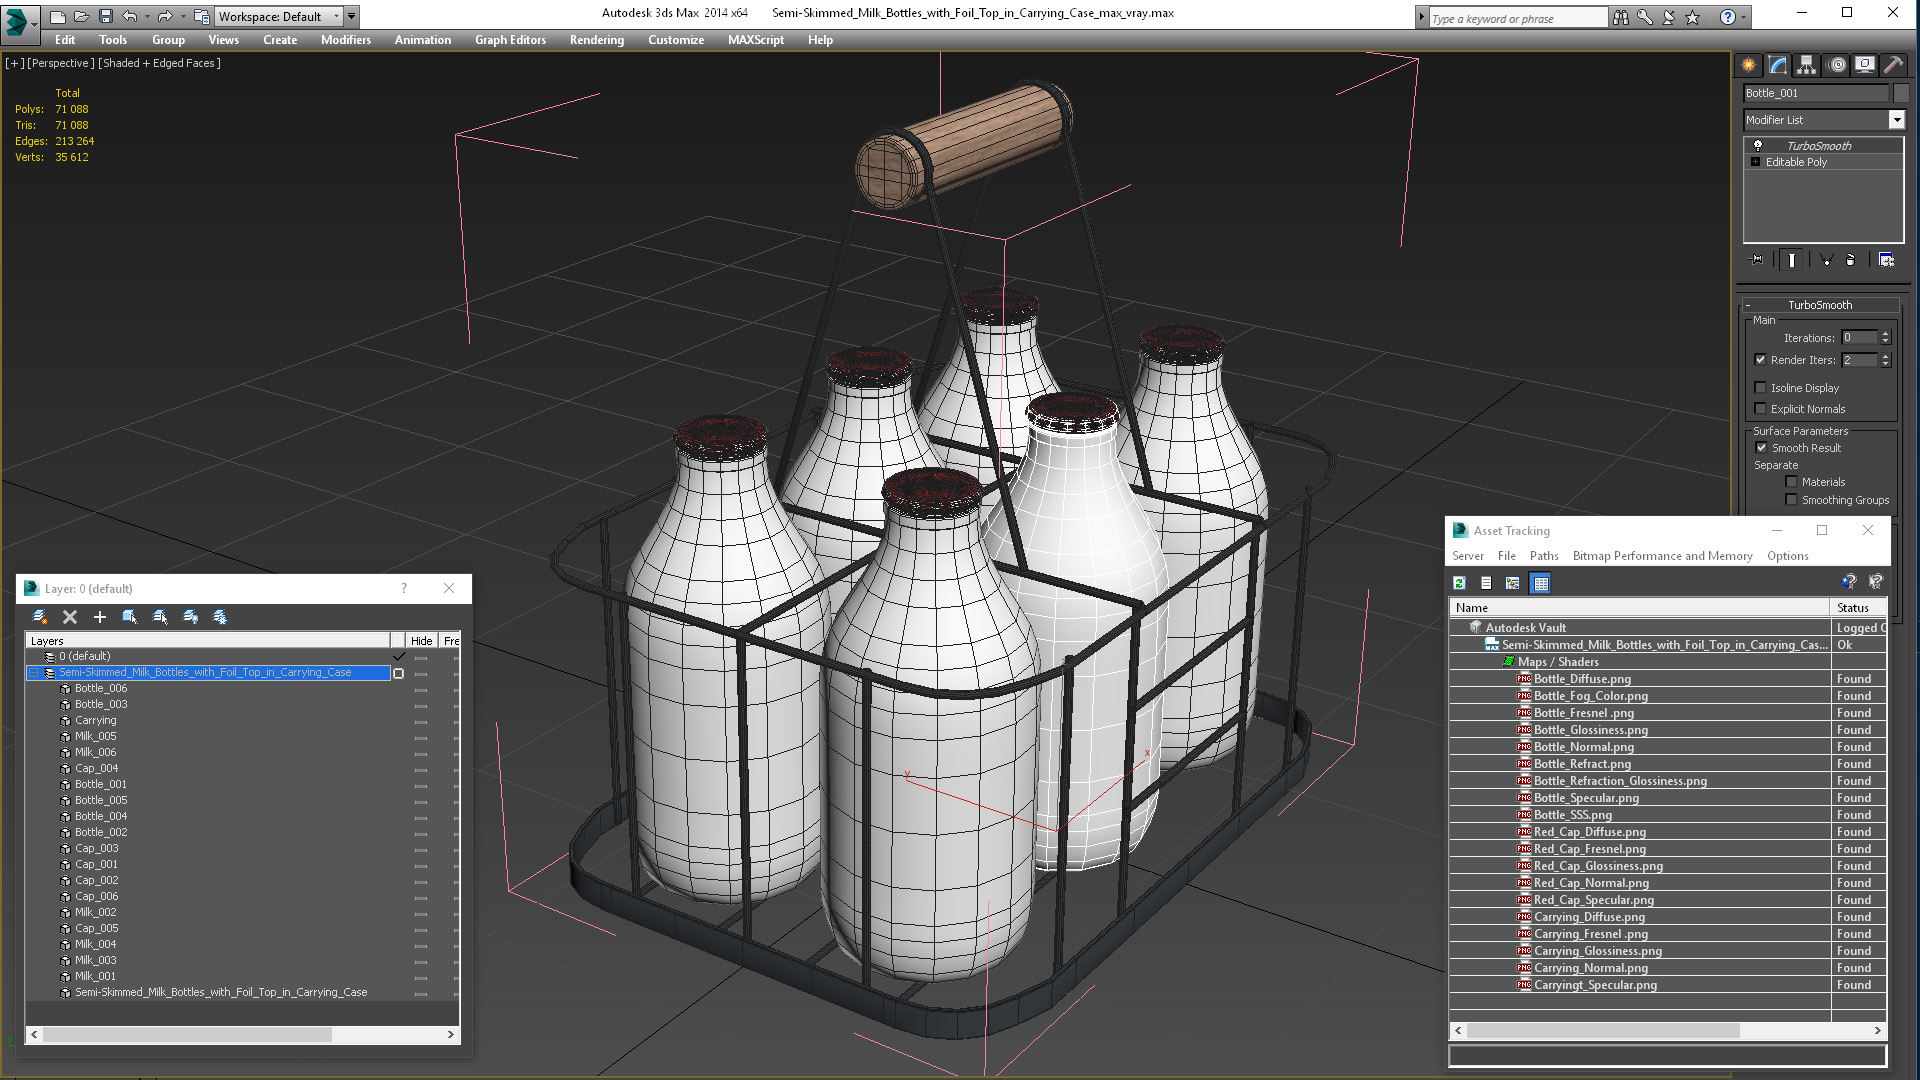Image resolution: width=1920 pixels, height=1080 pixels.
Task: Click object color swatch beside Bottle_001
Action: [x=1901, y=93]
